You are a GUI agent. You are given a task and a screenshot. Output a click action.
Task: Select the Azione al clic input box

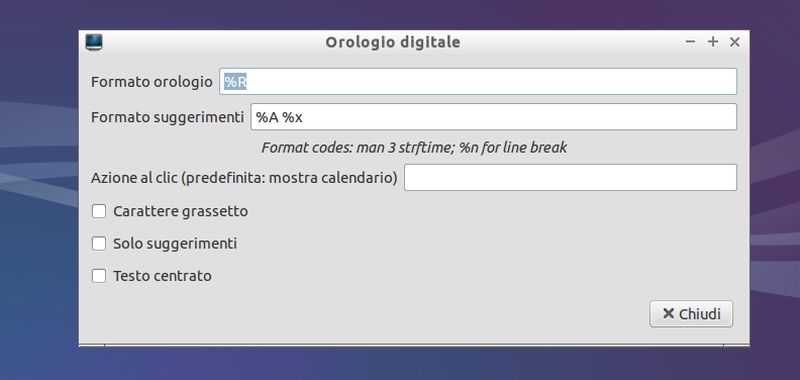pyautogui.click(x=570, y=178)
